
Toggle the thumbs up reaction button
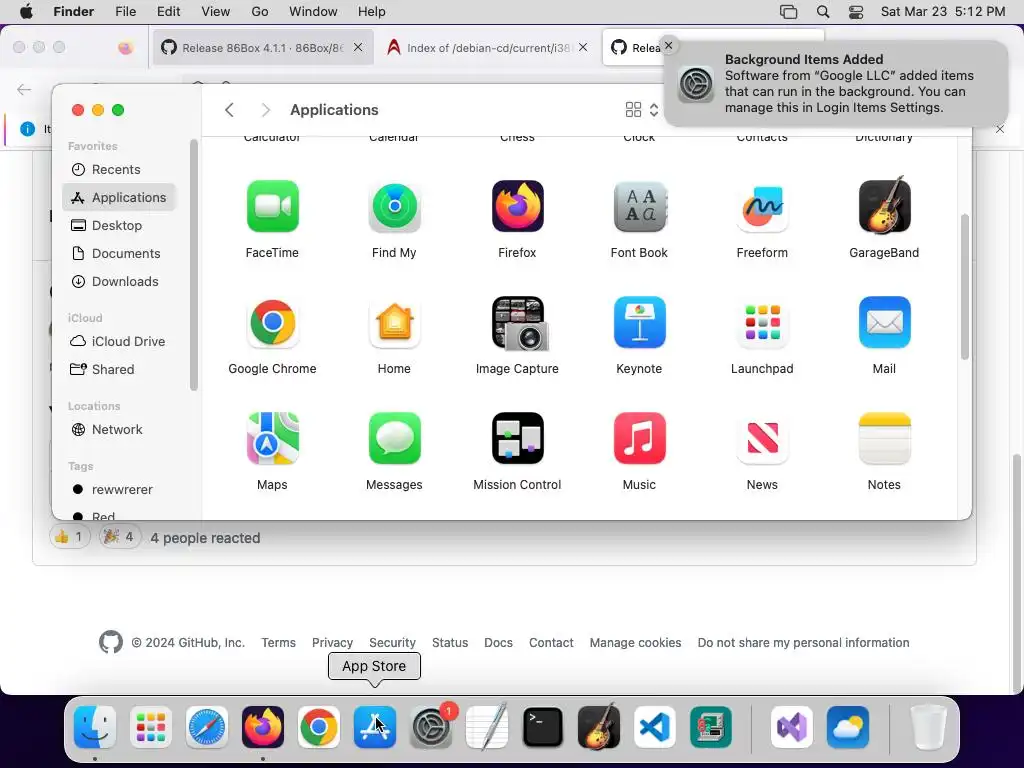(x=69, y=537)
